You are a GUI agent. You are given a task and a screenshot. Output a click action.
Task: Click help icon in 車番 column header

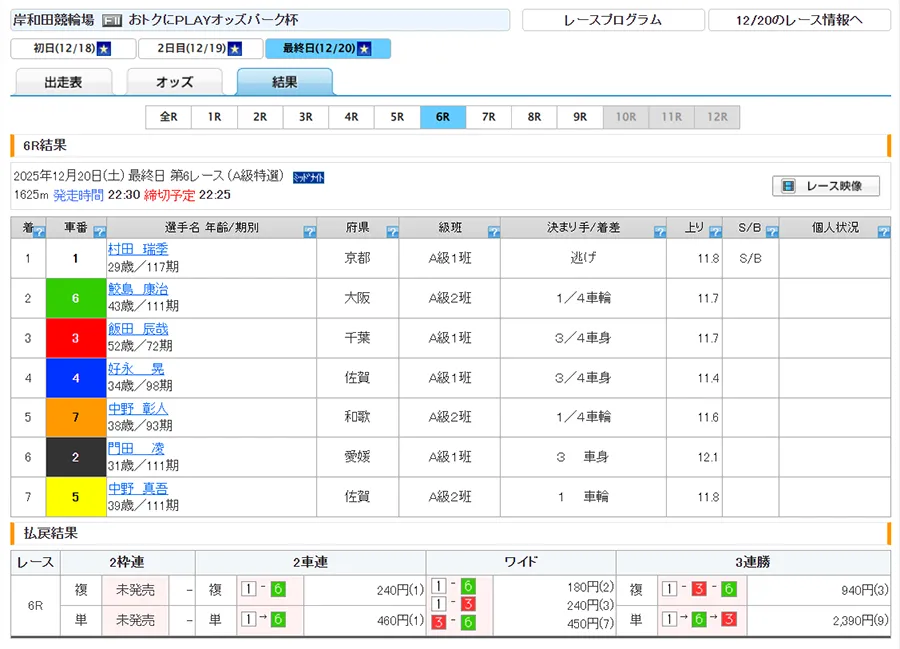pos(99,232)
